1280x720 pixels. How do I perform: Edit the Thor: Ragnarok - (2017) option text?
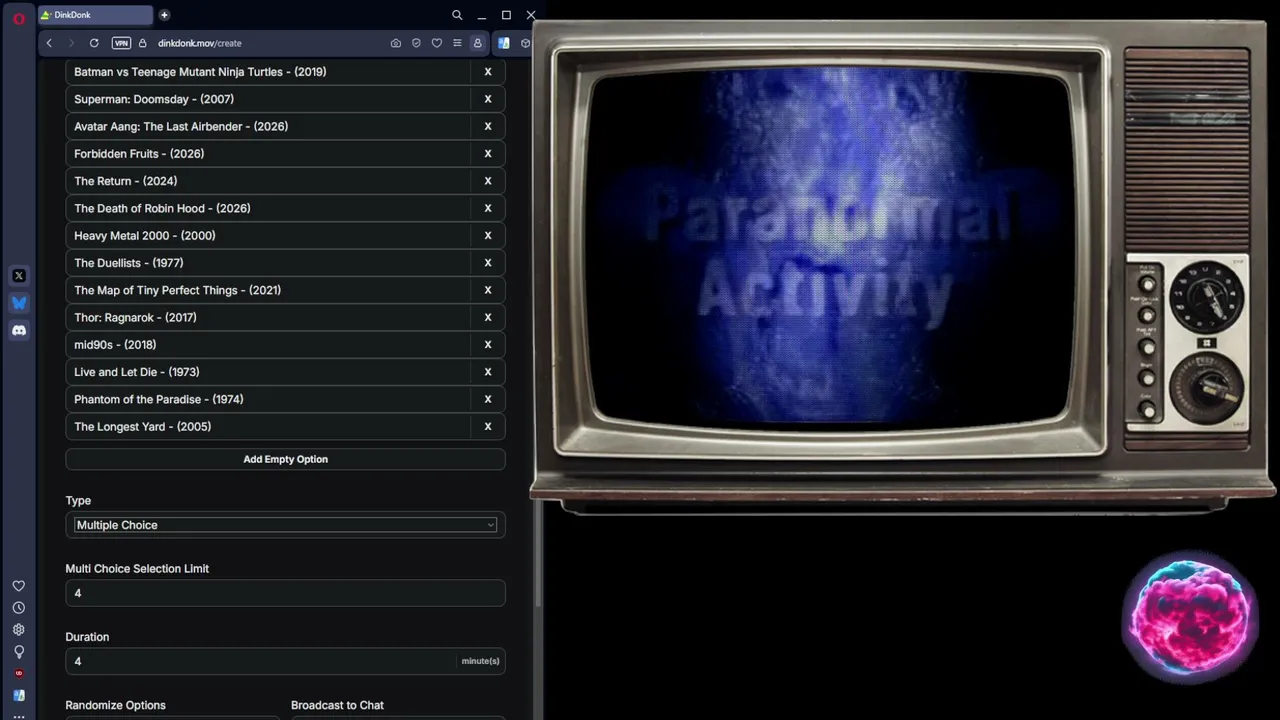[268, 317]
